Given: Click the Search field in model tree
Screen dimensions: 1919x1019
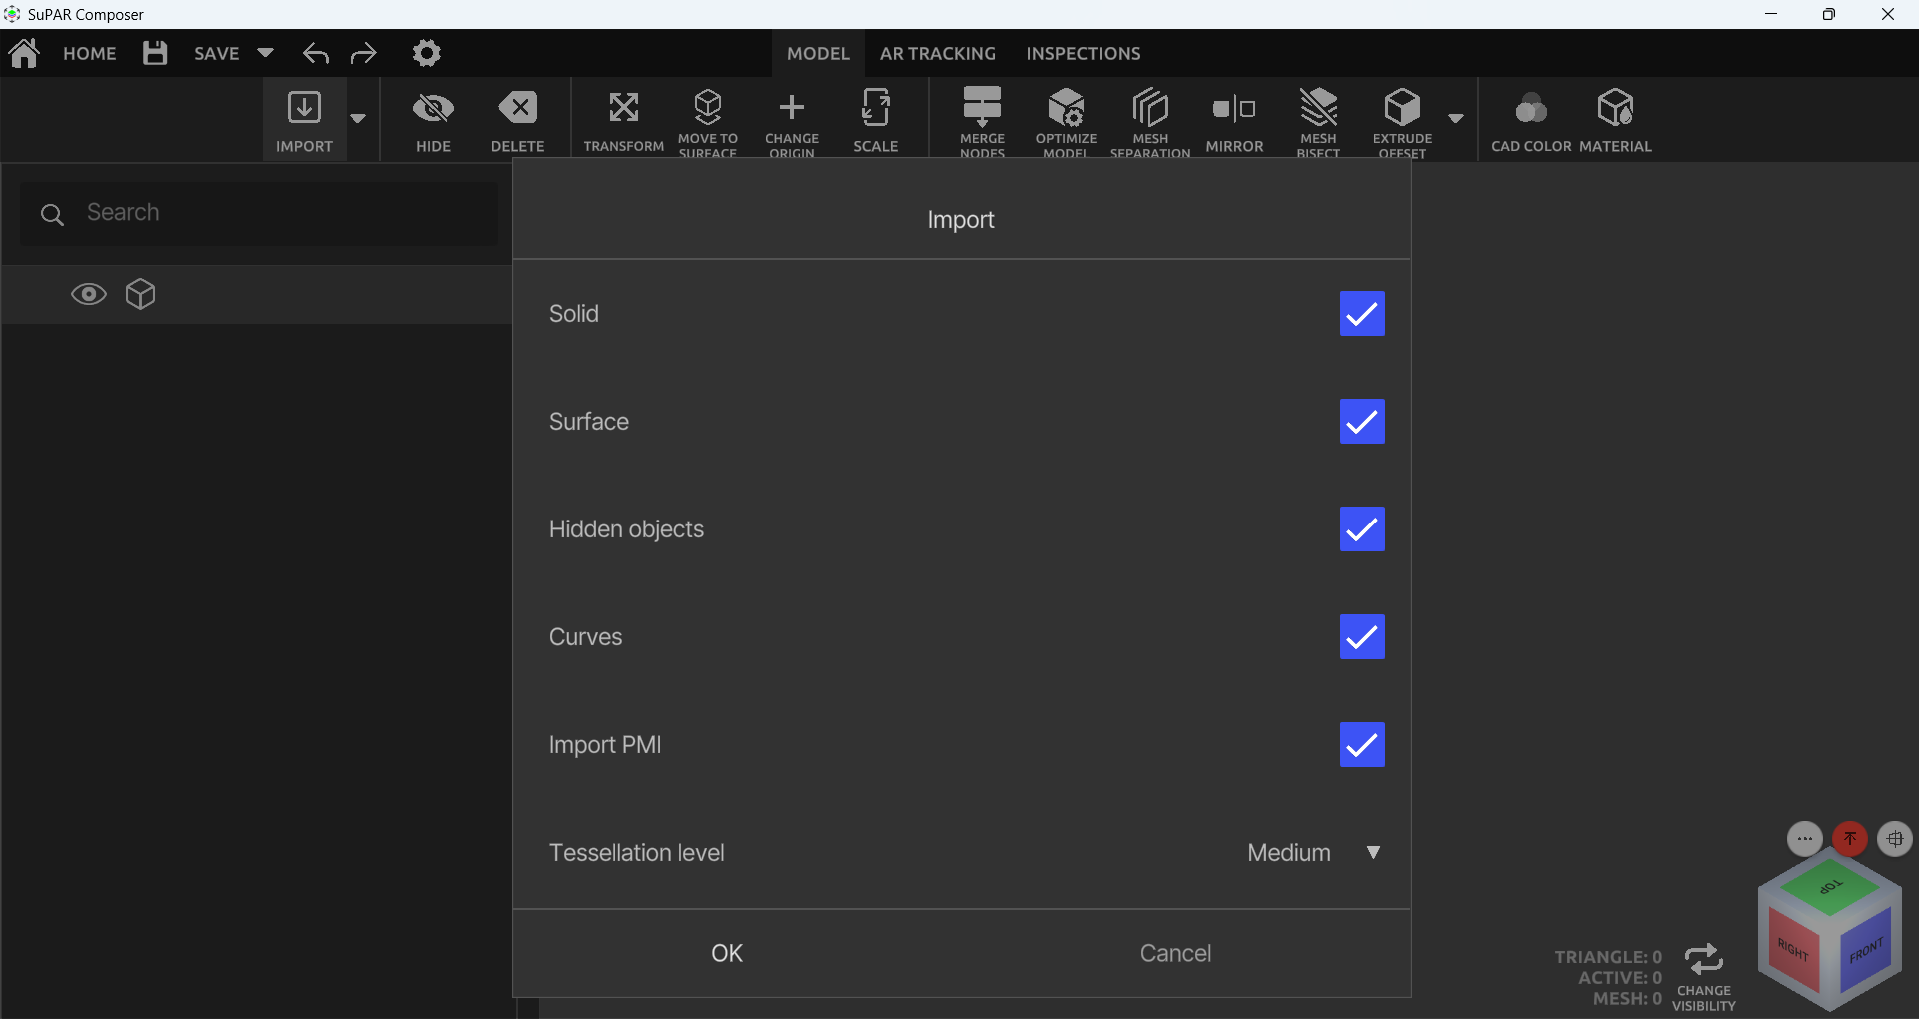Looking at the screenshot, I should tap(259, 213).
